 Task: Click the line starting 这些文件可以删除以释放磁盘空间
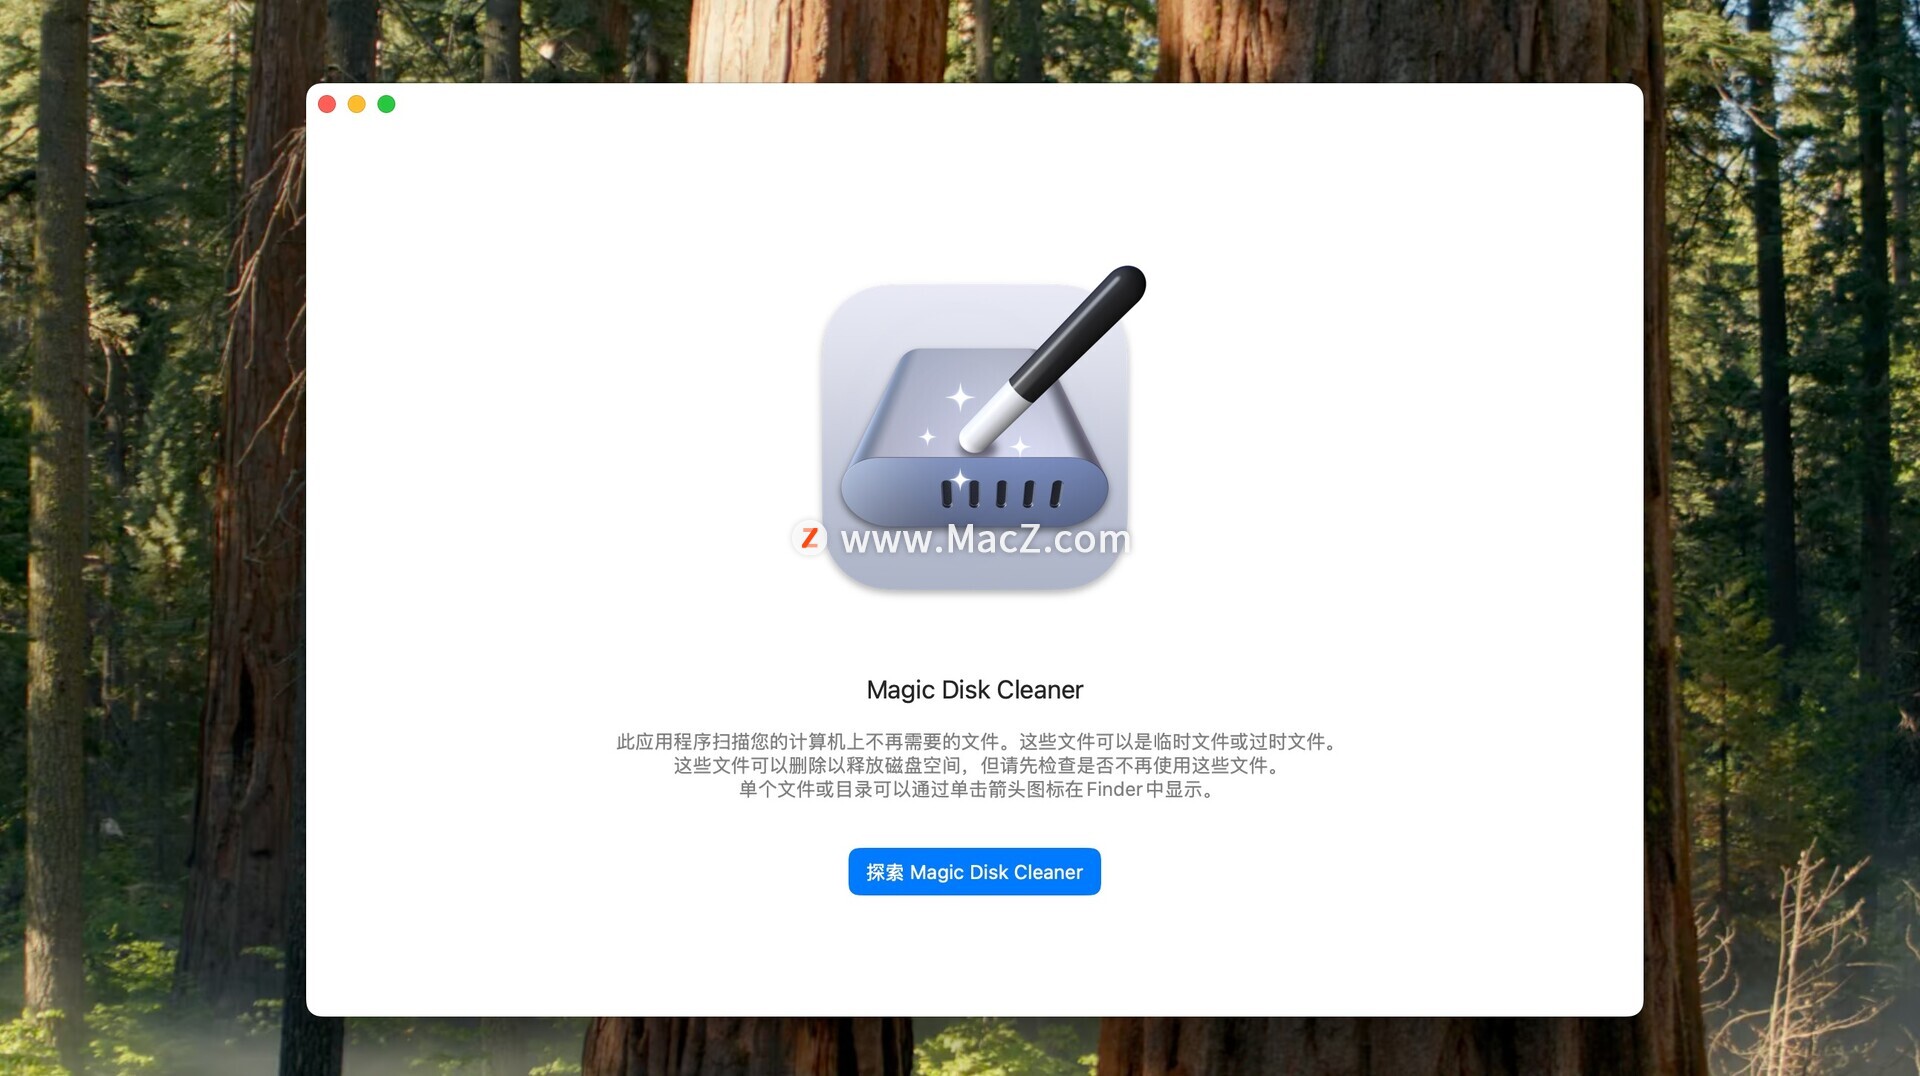point(975,766)
